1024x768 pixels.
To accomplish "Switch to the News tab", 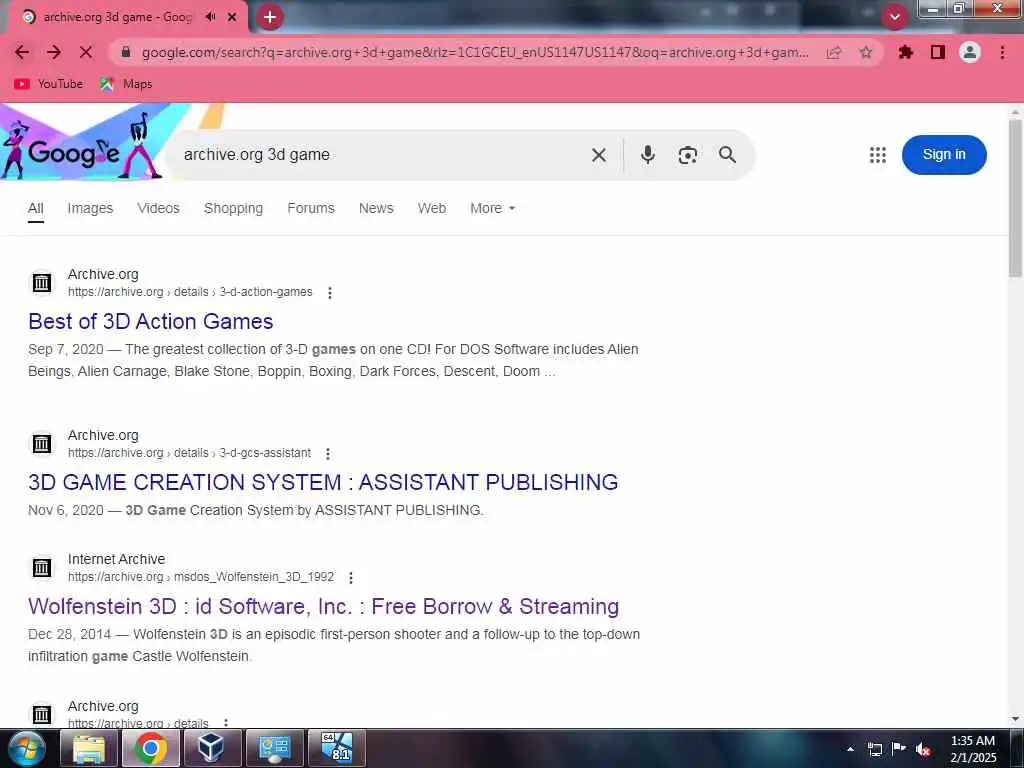I will point(376,208).
